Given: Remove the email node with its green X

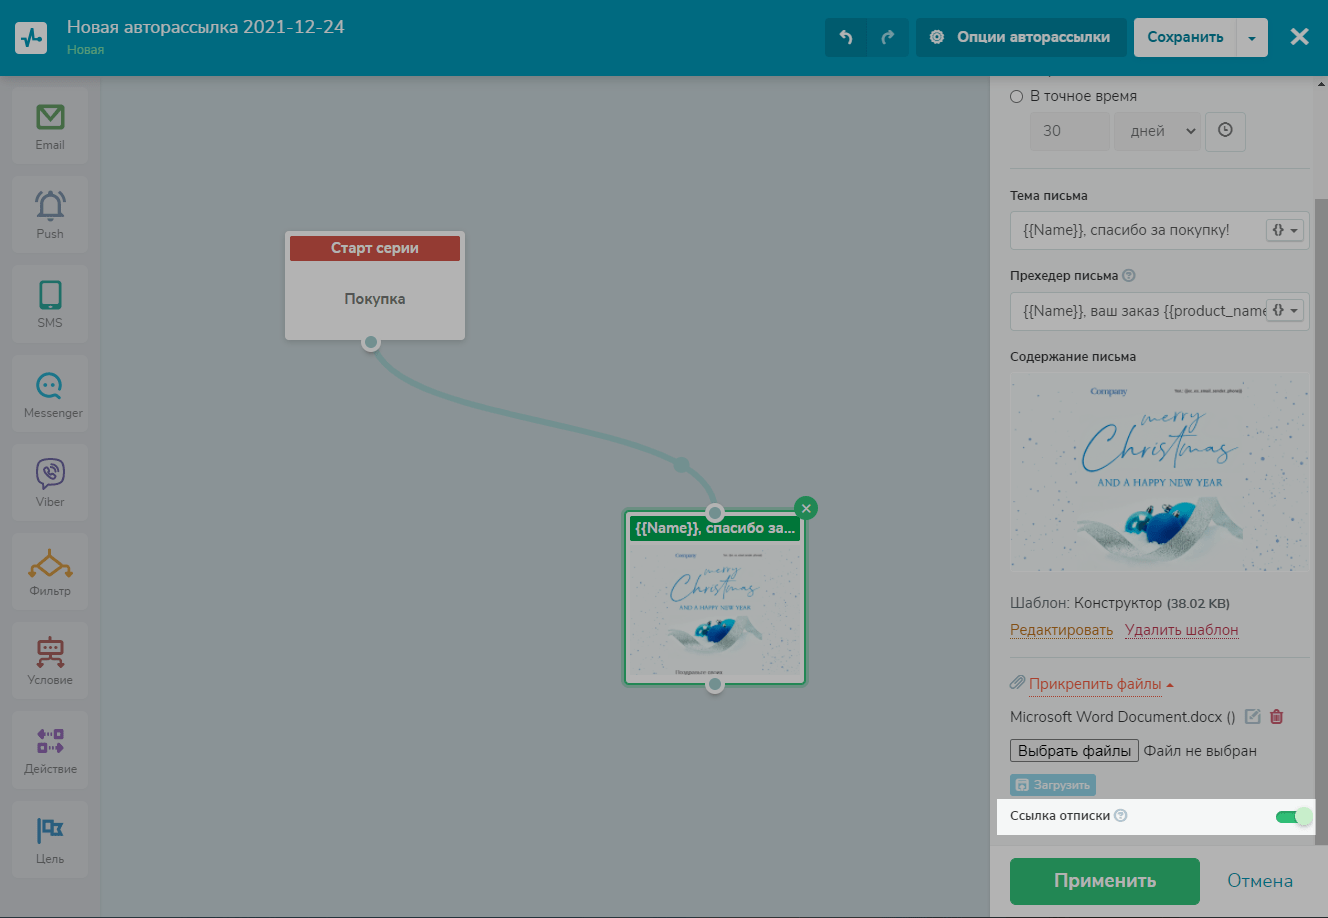Looking at the screenshot, I should pyautogui.click(x=806, y=508).
